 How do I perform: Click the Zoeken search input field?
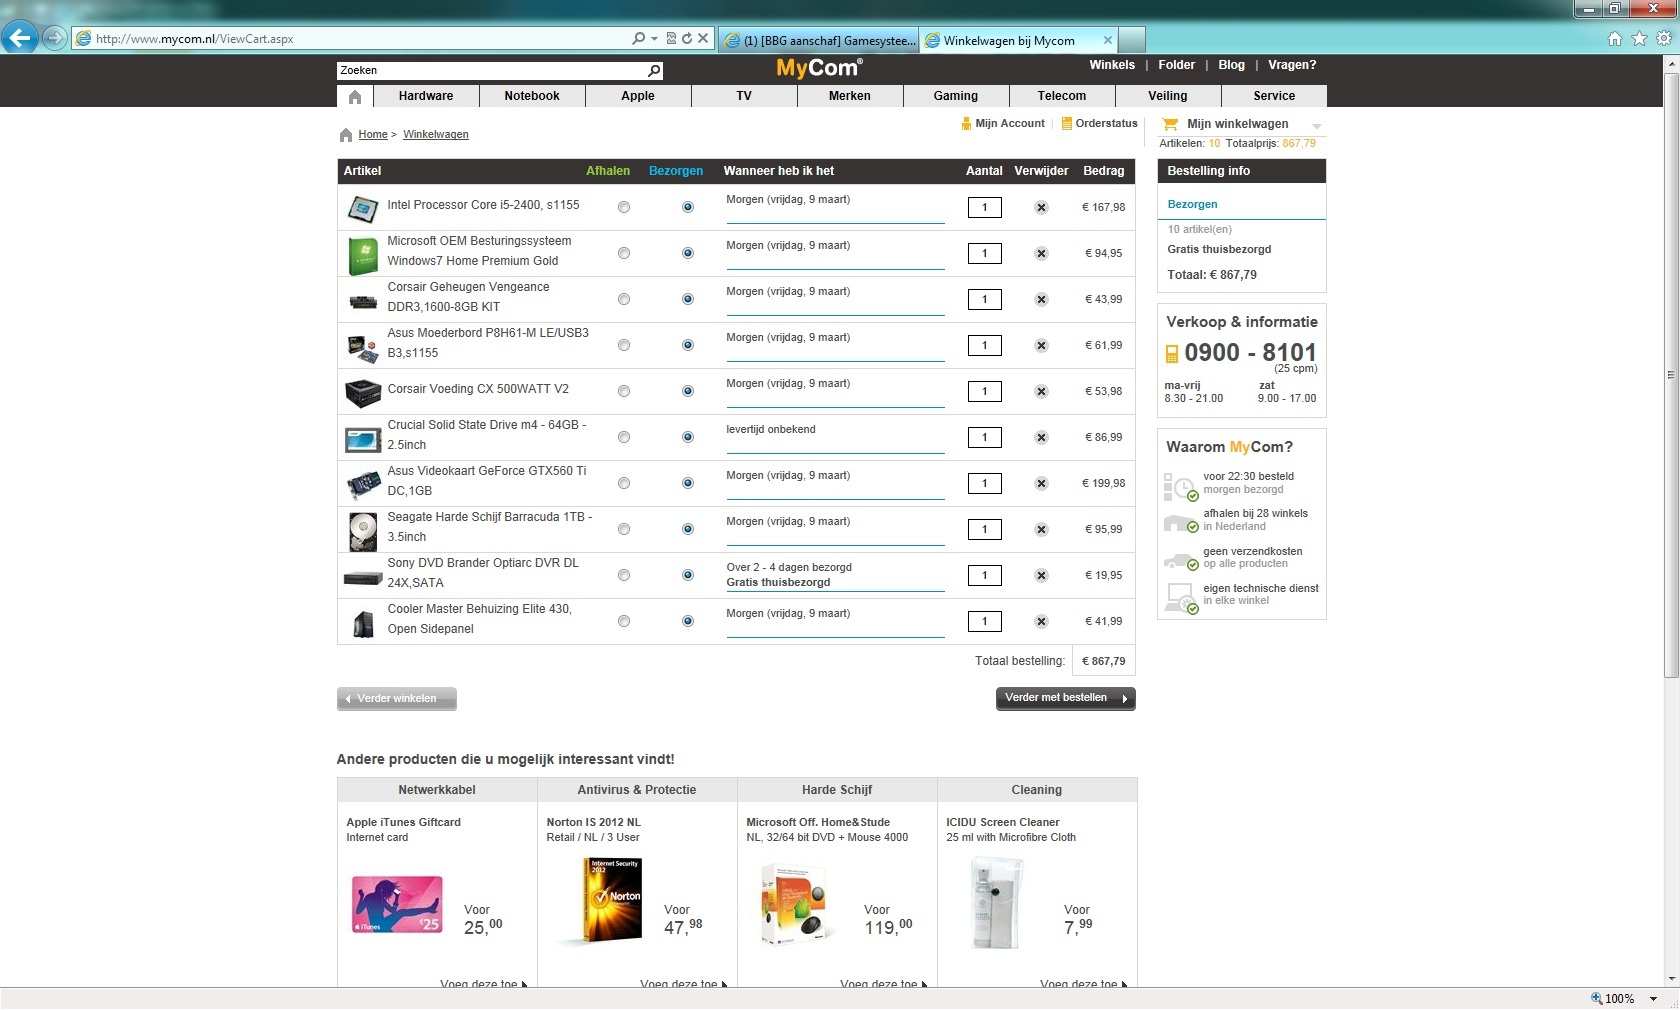coord(492,70)
